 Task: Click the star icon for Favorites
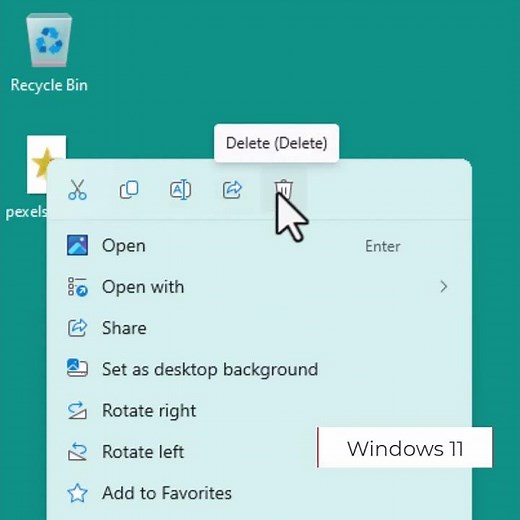click(x=77, y=493)
